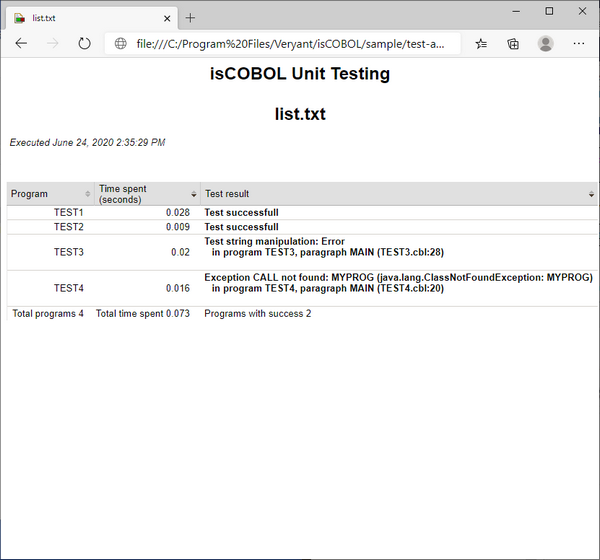Click the list.txt page heading
This screenshot has height=560, width=600.
(x=300, y=114)
